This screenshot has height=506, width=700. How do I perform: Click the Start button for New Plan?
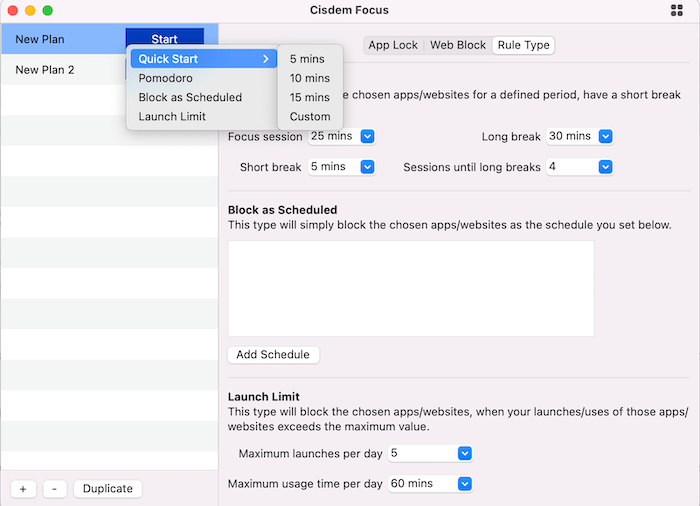pyautogui.click(x=165, y=39)
